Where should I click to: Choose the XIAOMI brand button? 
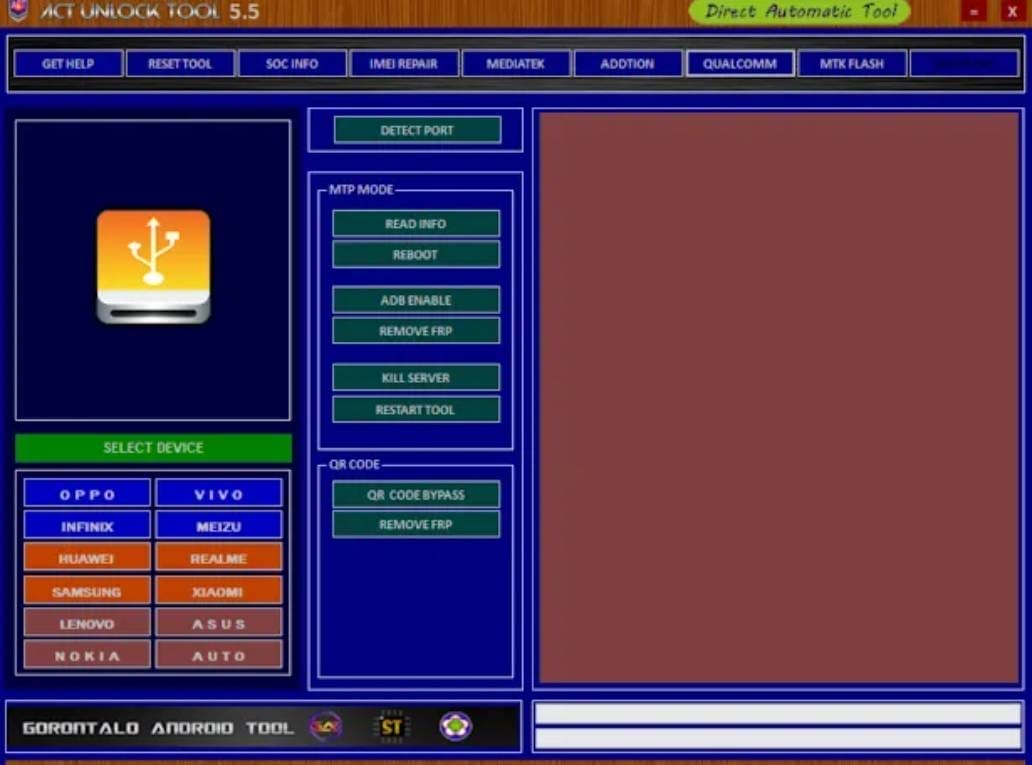[x=219, y=590]
